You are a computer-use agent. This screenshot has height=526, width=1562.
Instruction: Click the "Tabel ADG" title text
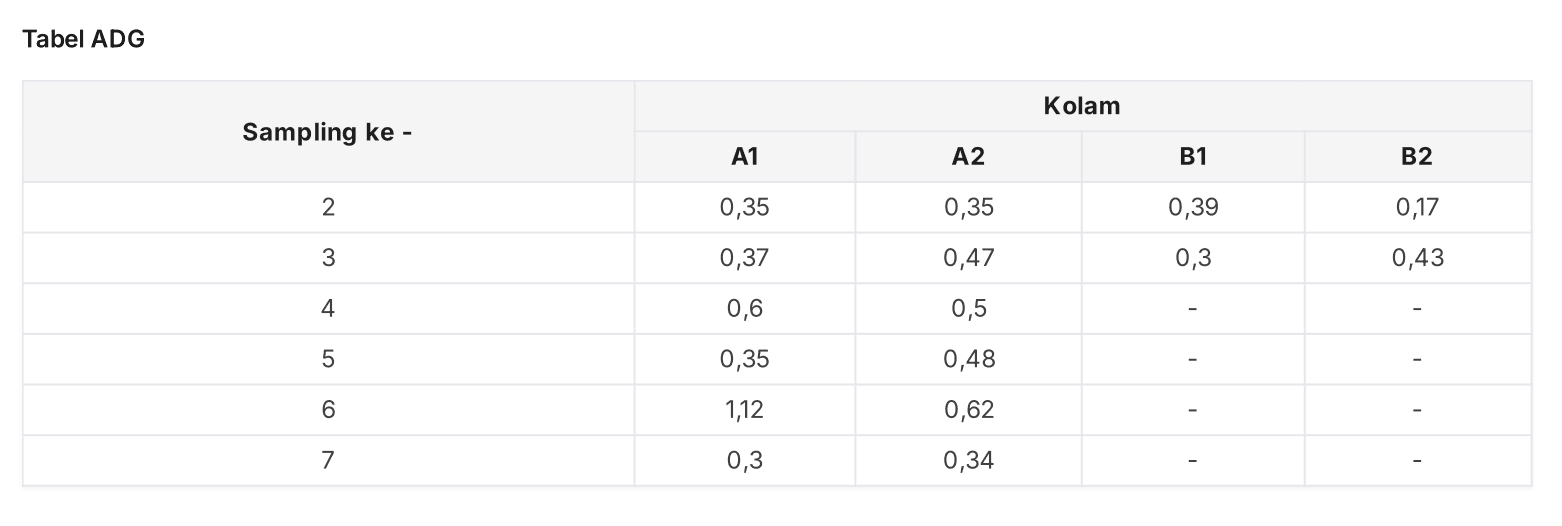pyautogui.click(x=84, y=39)
